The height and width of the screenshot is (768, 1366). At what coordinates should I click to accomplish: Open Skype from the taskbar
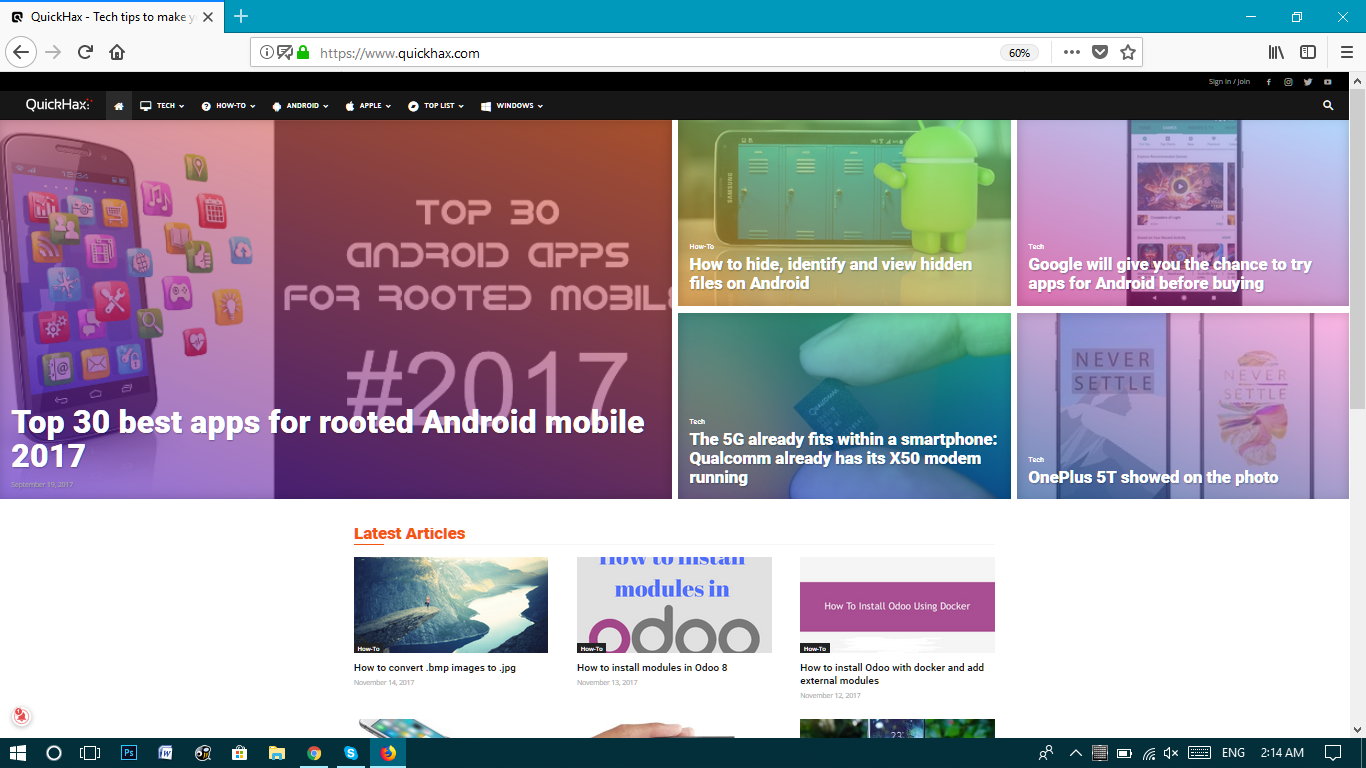[x=351, y=753]
